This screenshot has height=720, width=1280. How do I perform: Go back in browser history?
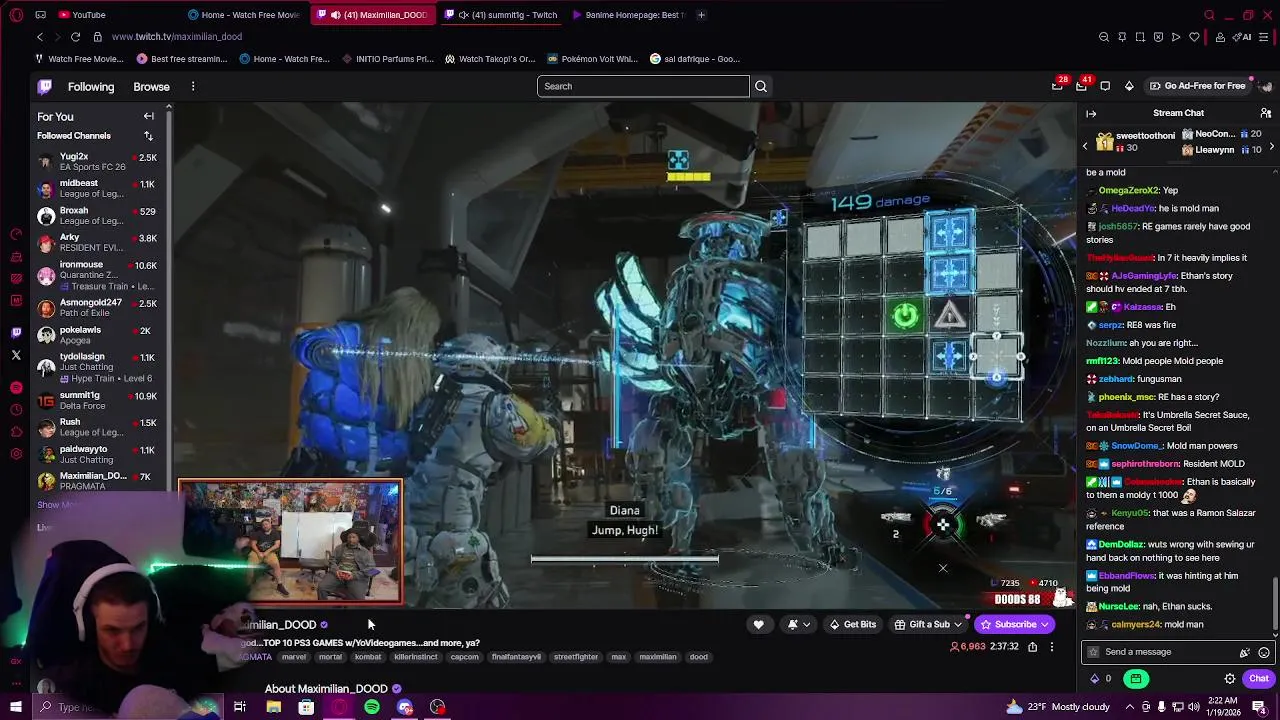tap(40, 37)
